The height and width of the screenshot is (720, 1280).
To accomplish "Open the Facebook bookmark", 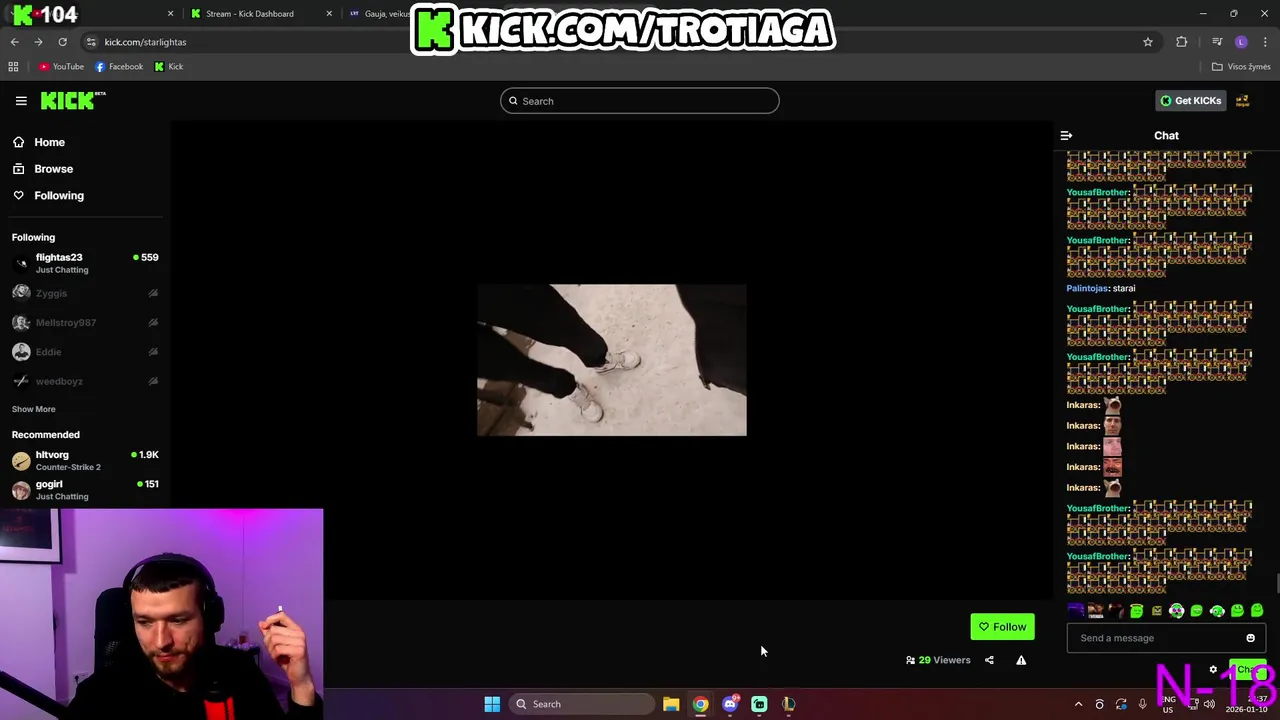I will point(119,67).
